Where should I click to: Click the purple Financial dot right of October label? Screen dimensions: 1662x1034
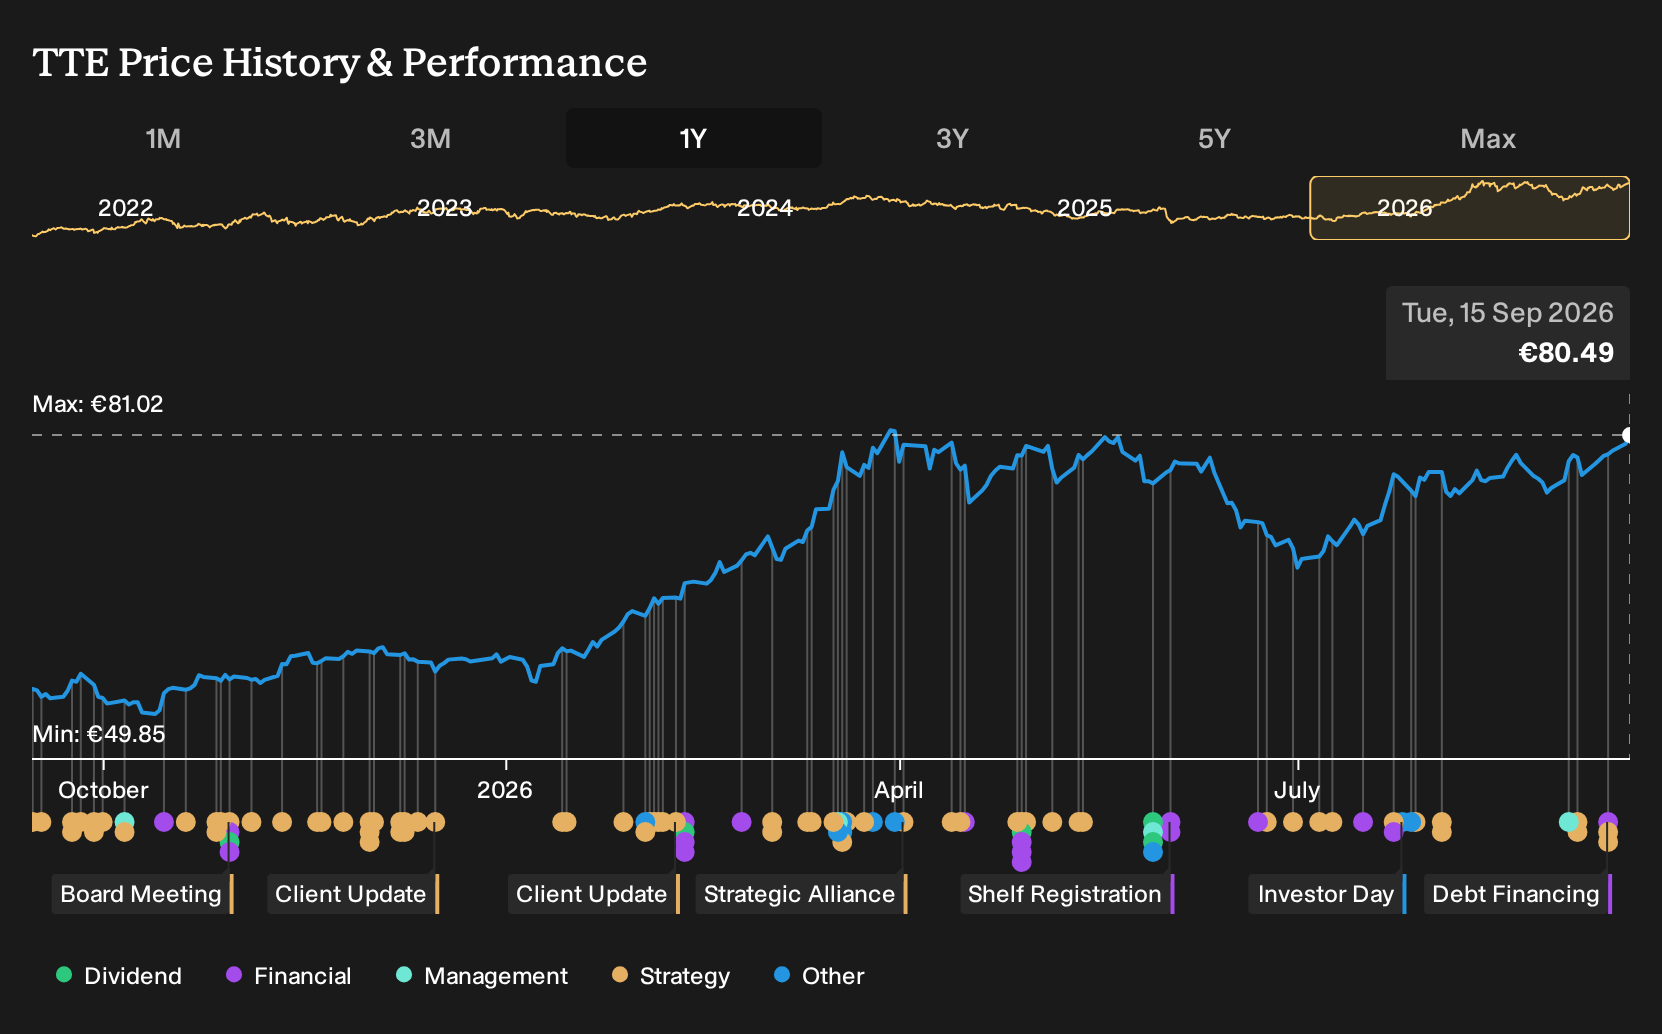click(x=164, y=822)
